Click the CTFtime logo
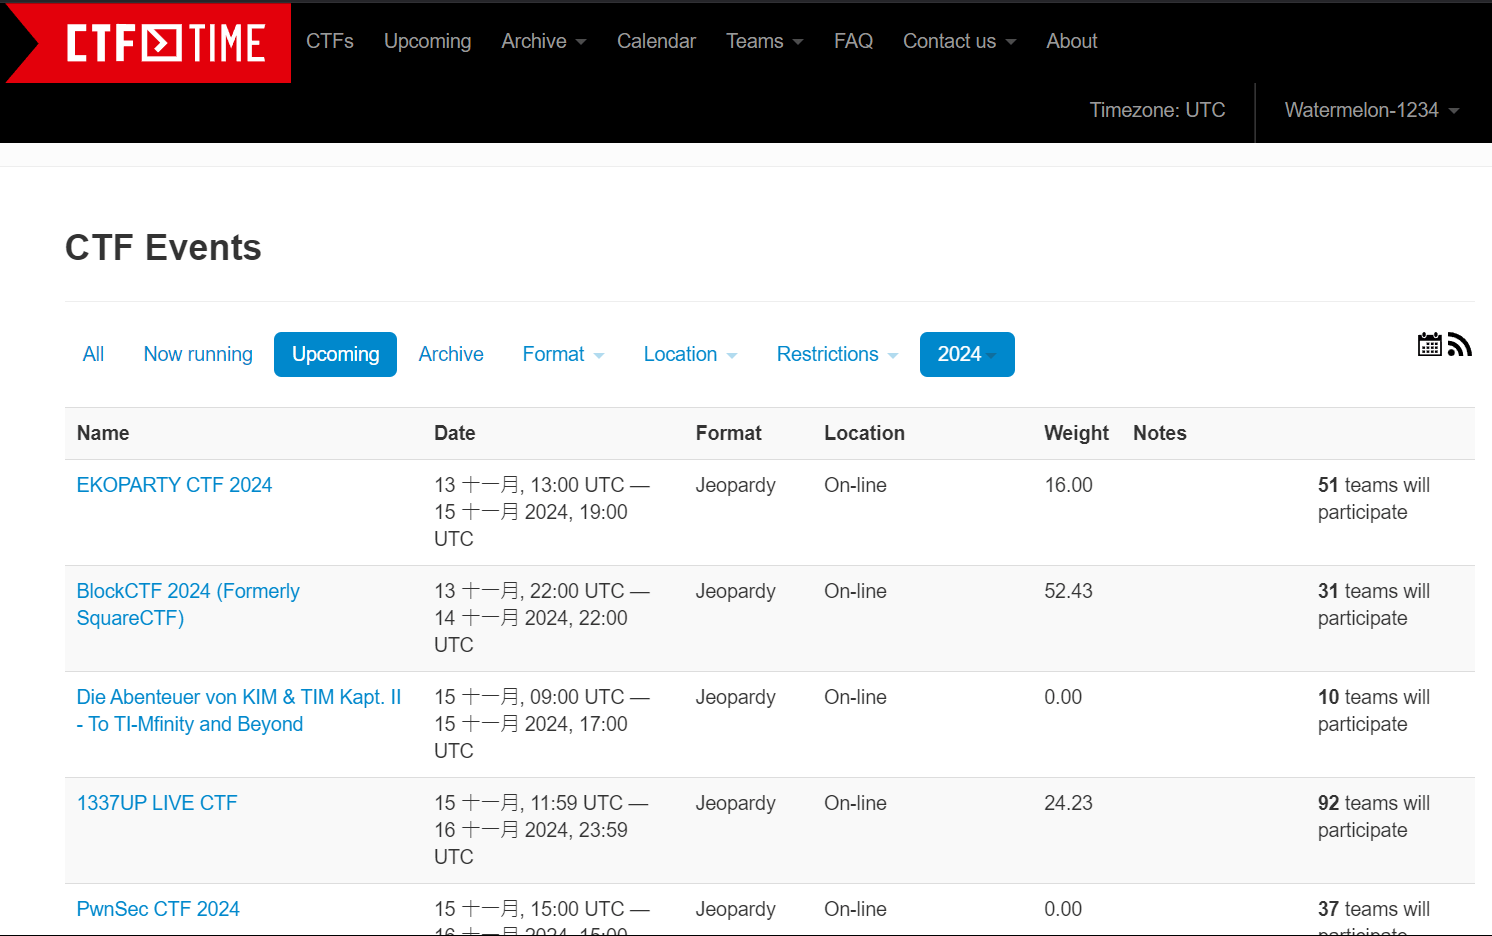The height and width of the screenshot is (936, 1492). [149, 43]
